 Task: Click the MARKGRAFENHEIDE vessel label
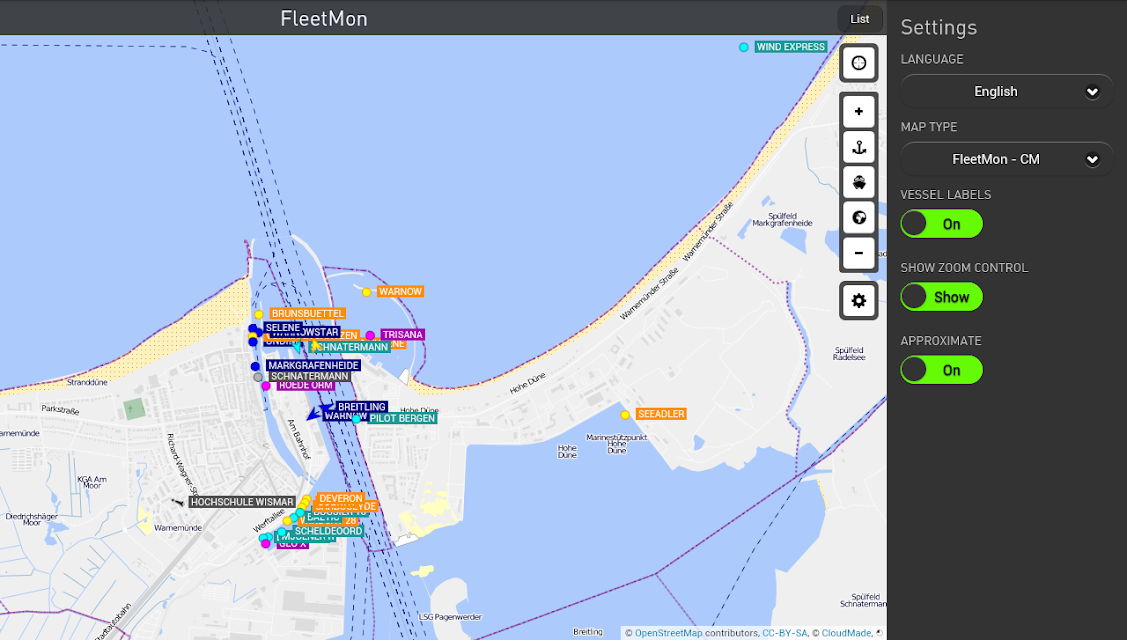(313, 365)
